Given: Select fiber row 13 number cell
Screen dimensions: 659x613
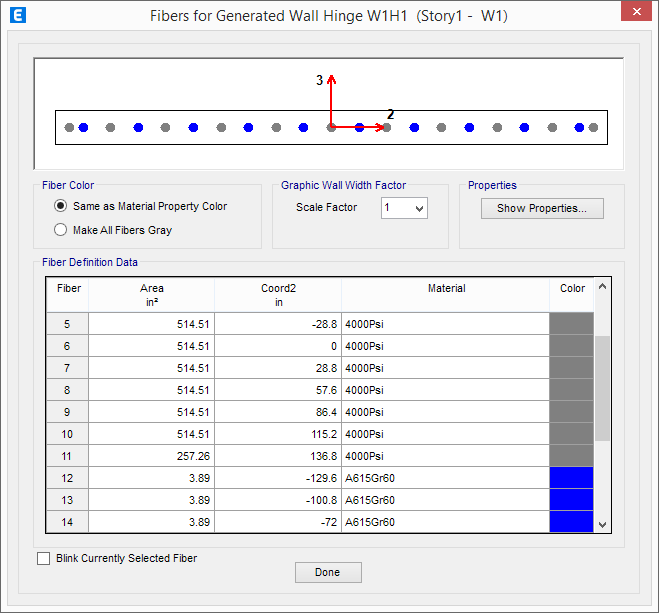Looking at the screenshot, I should (67, 500).
